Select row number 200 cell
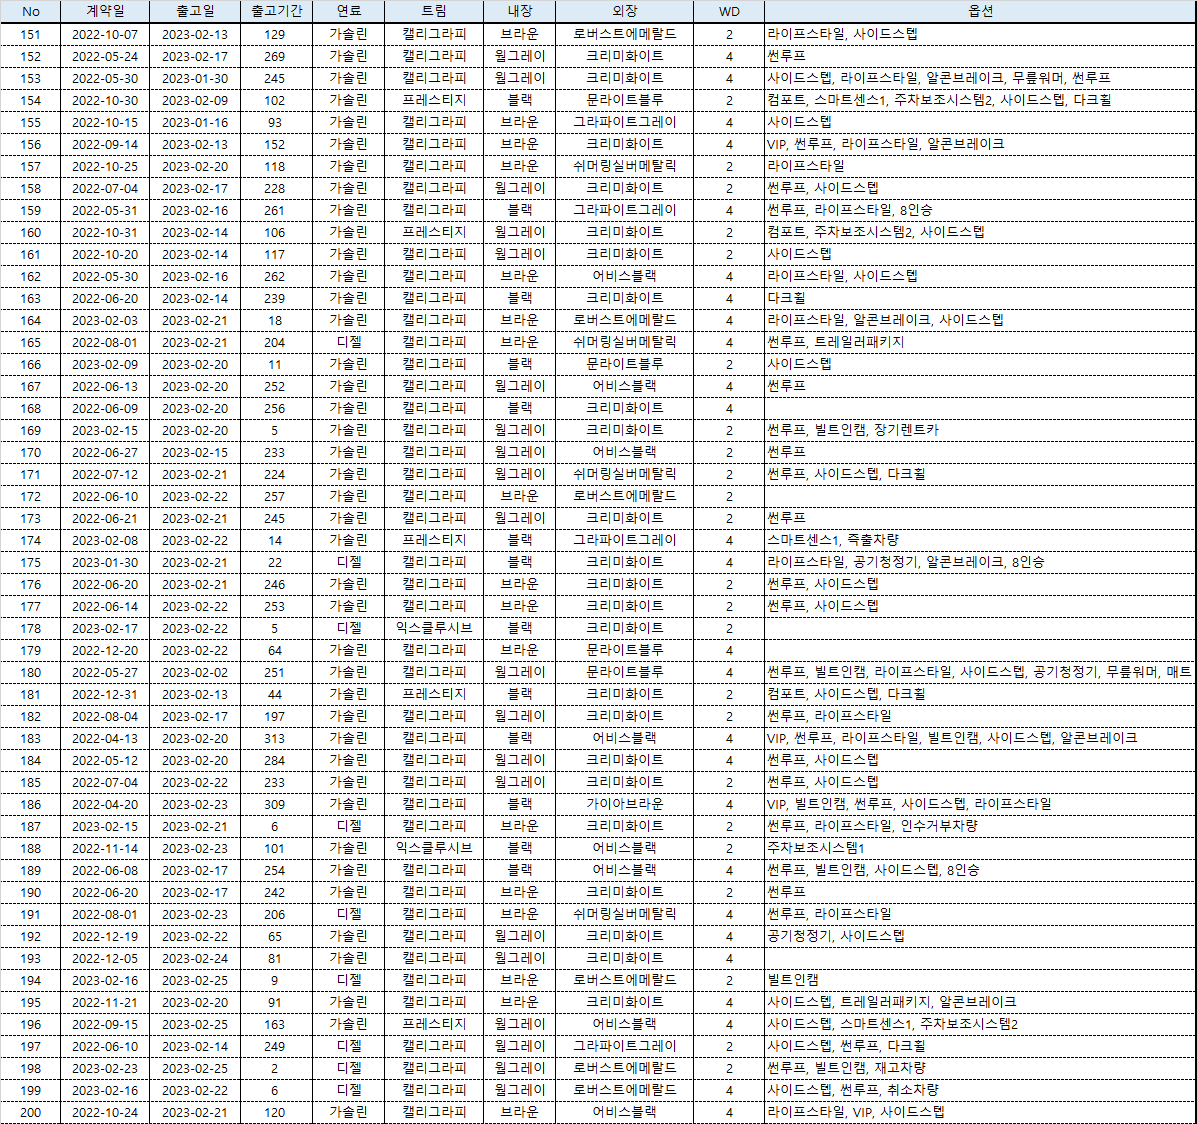 (31, 1113)
